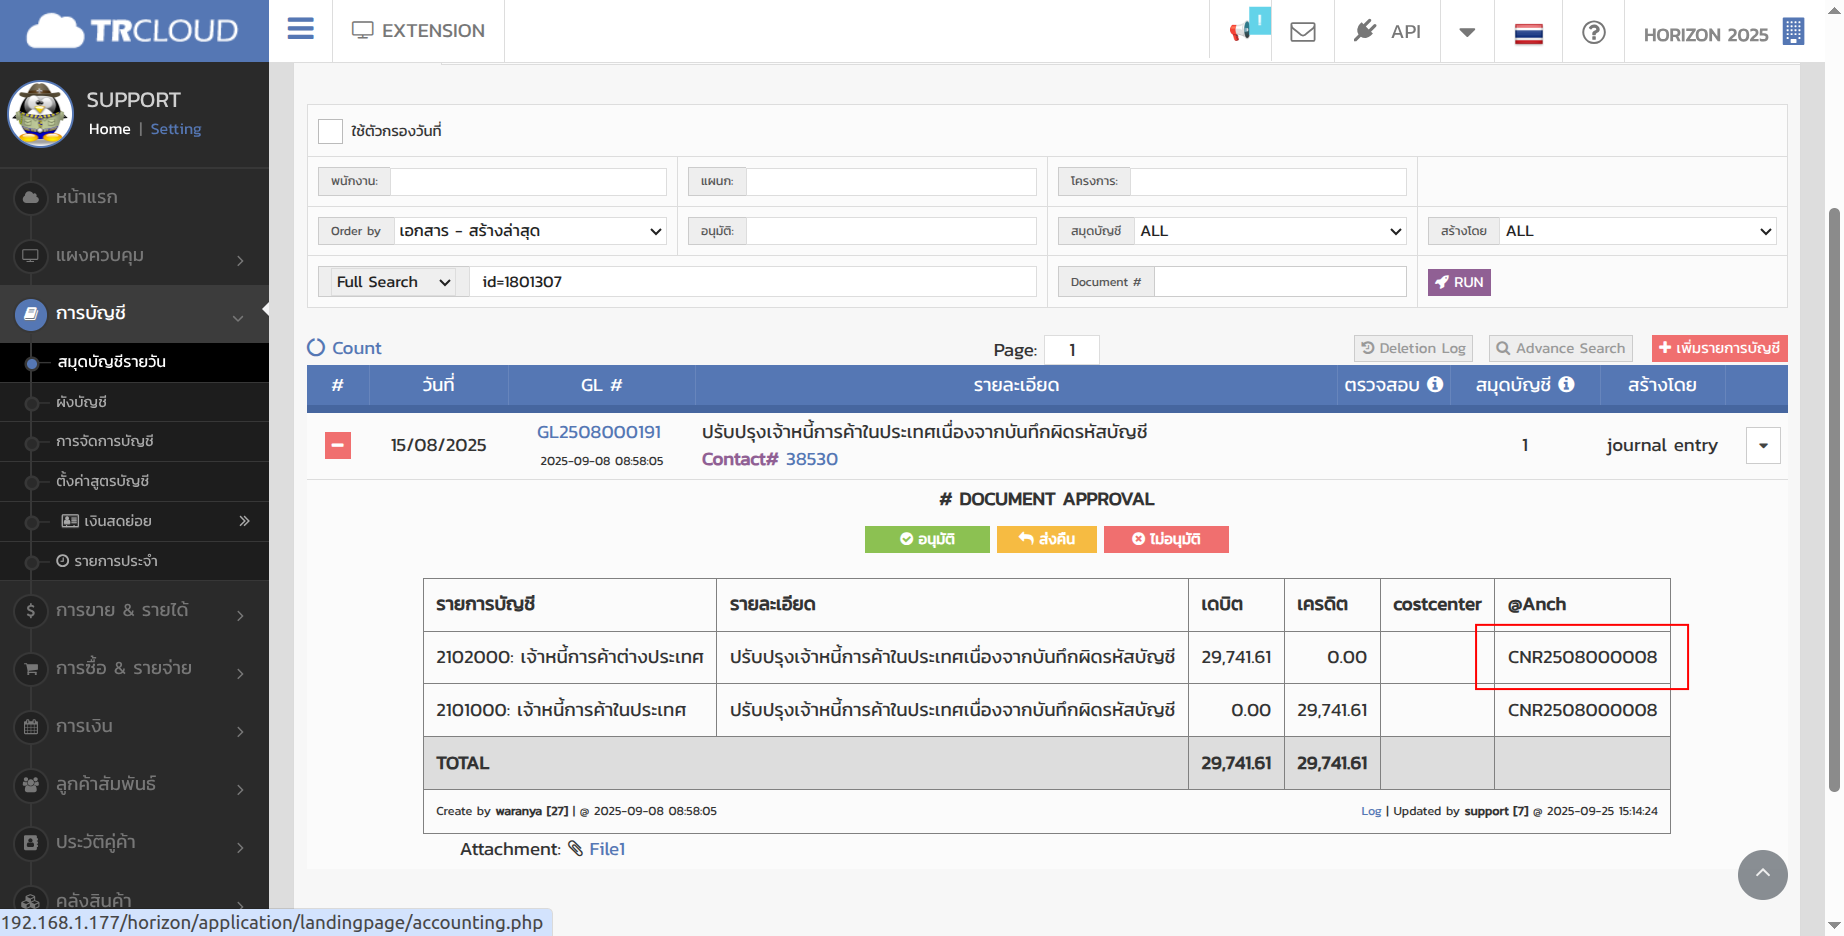Open the GL2508000191 document link
The width and height of the screenshot is (1844, 936).
(x=598, y=432)
